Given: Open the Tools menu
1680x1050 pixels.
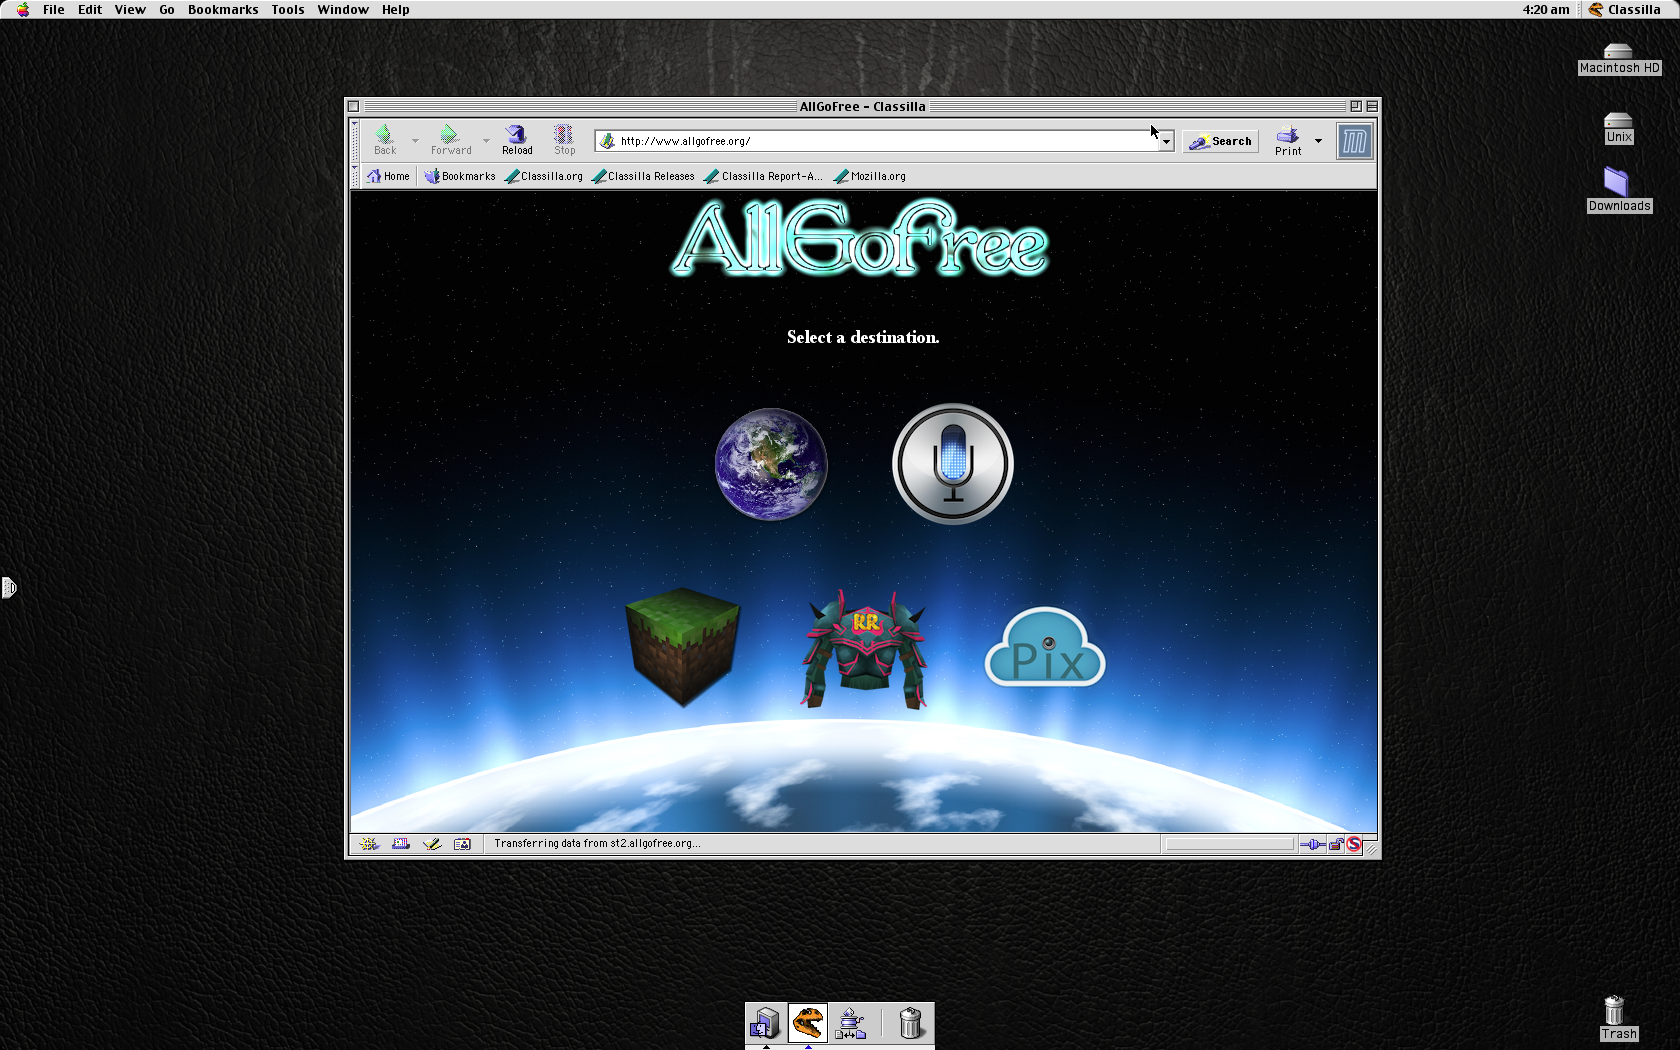Looking at the screenshot, I should (x=288, y=10).
